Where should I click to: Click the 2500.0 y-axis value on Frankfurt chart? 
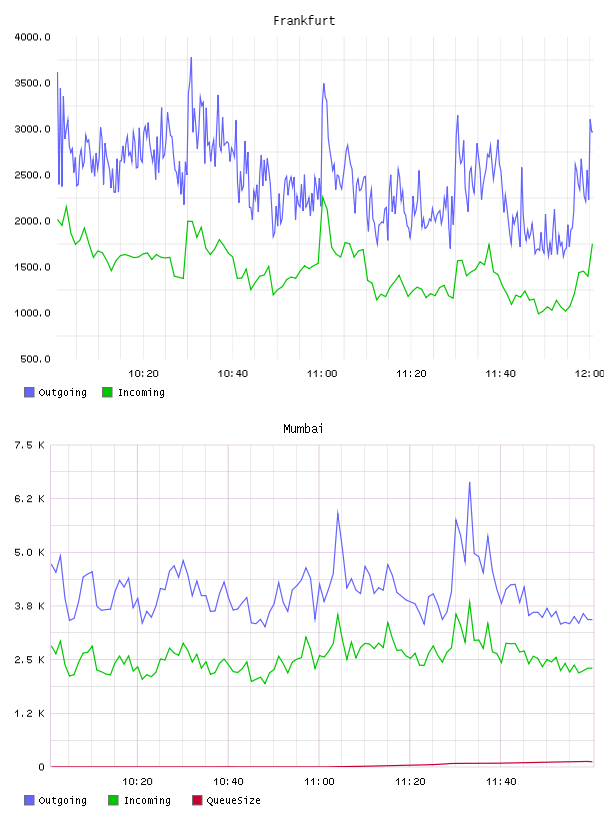tap(32, 175)
